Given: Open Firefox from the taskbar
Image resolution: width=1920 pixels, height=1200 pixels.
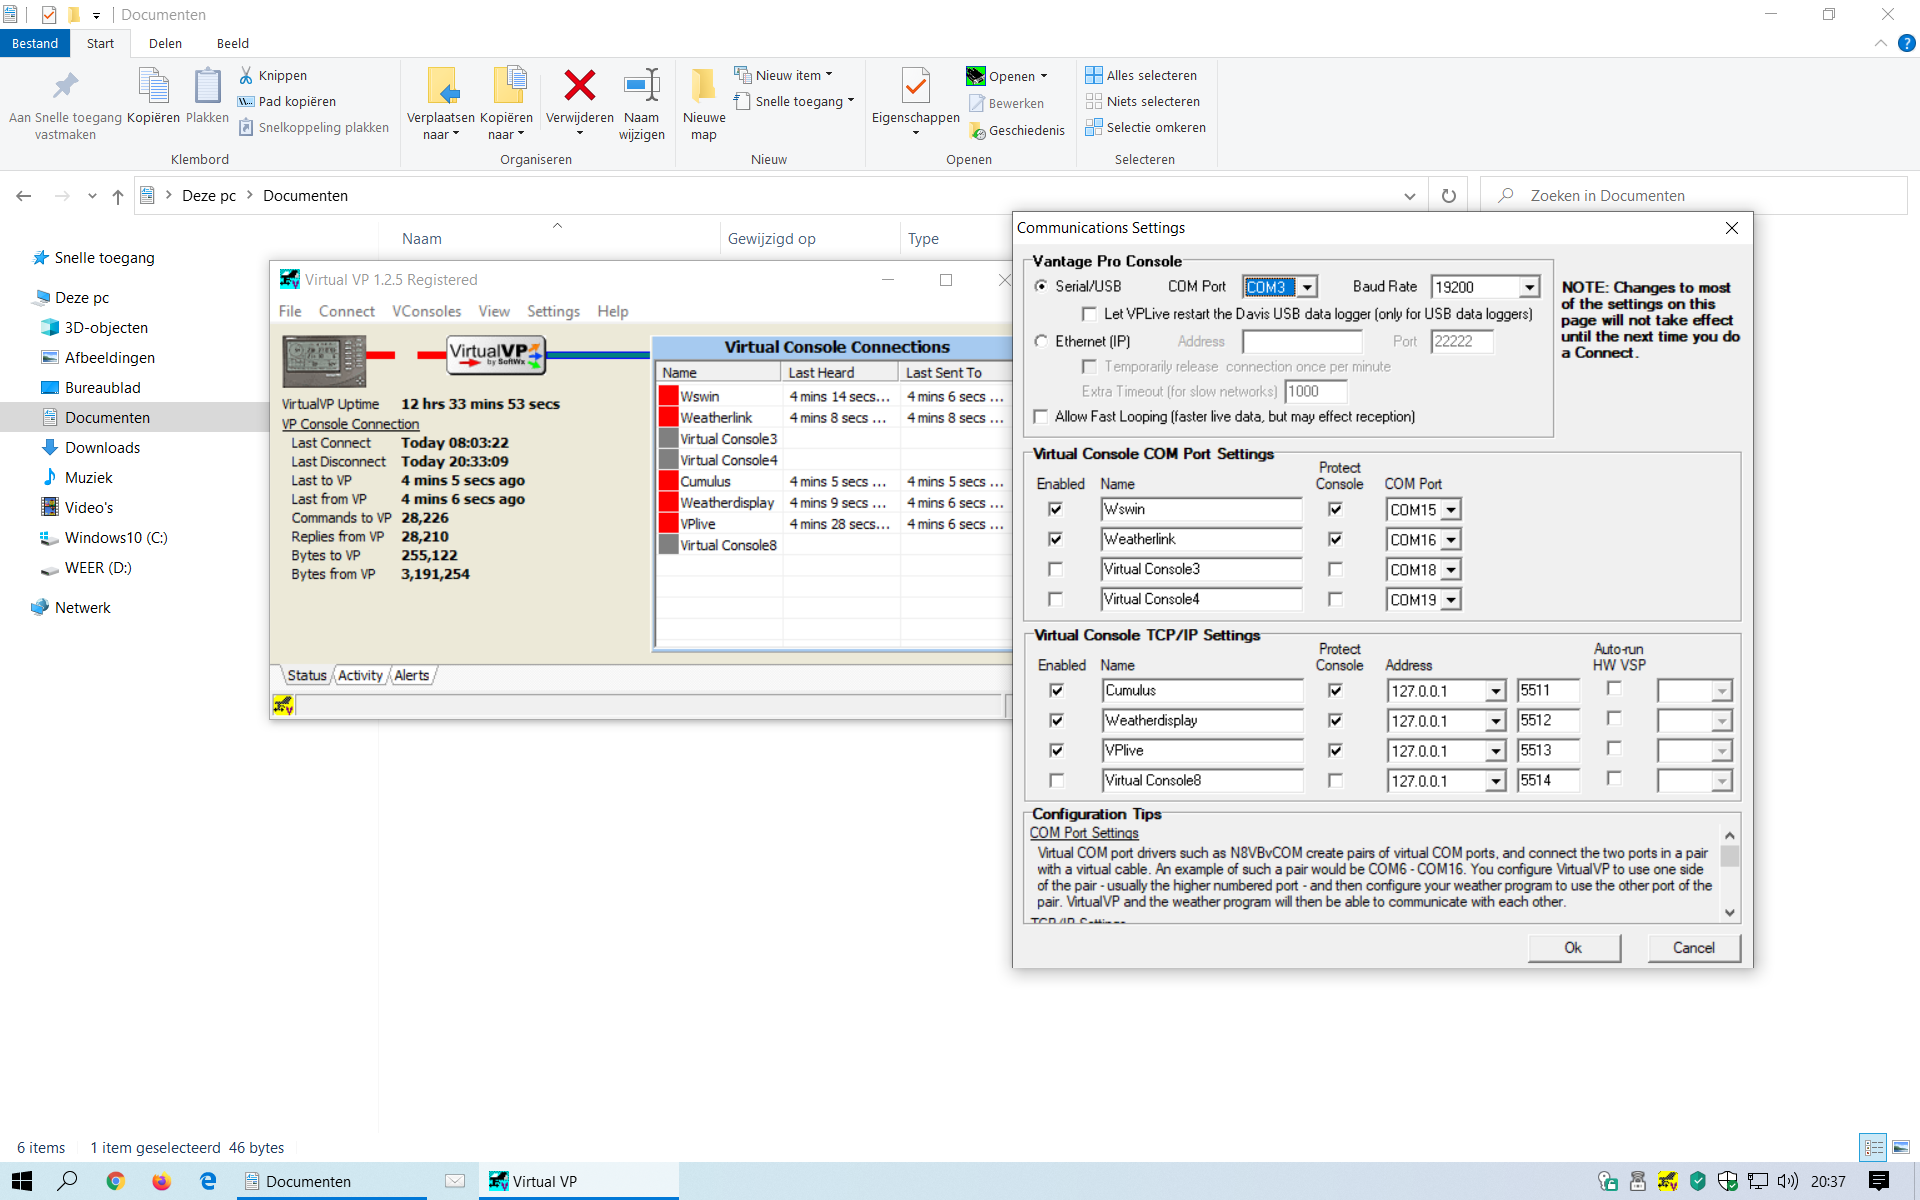Looking at the screenshot, I should 161,1181.
